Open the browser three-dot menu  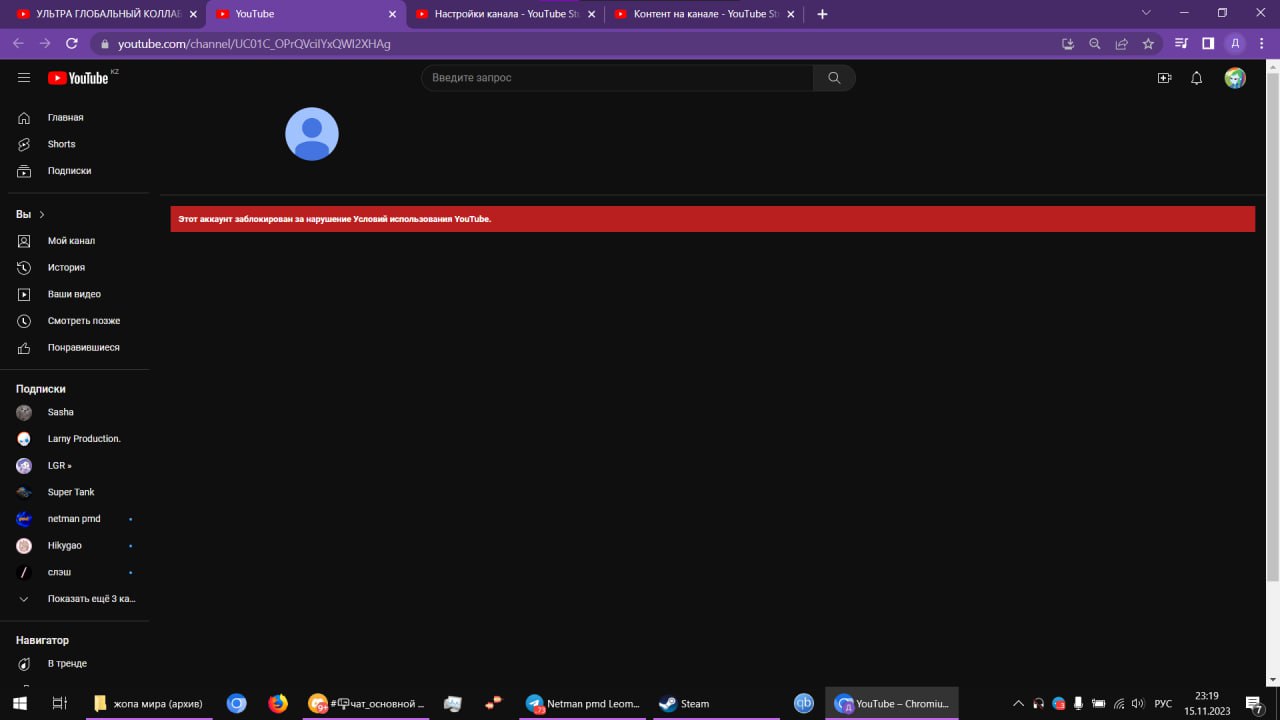click(x=1262, y=44)
